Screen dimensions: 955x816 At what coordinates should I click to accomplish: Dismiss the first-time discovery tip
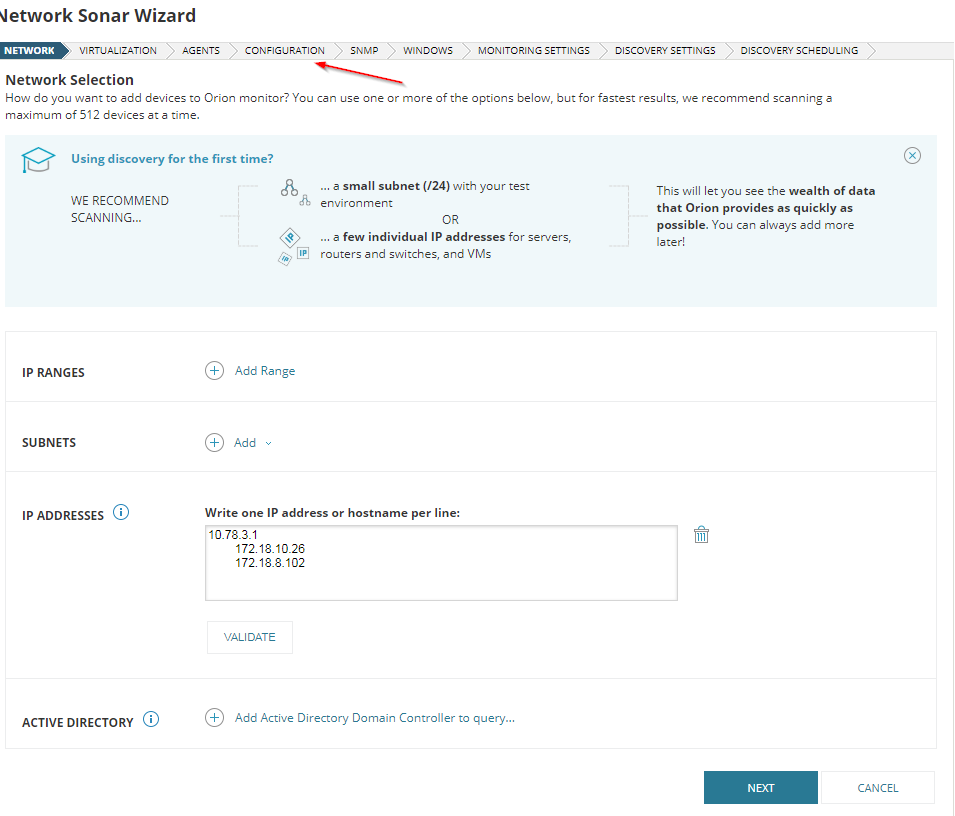912,156
